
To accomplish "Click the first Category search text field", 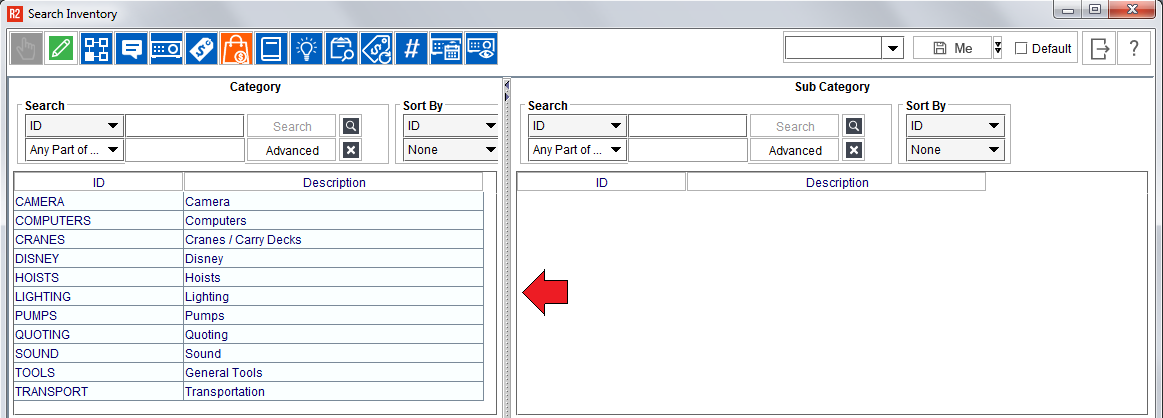I will click(185, 126).
